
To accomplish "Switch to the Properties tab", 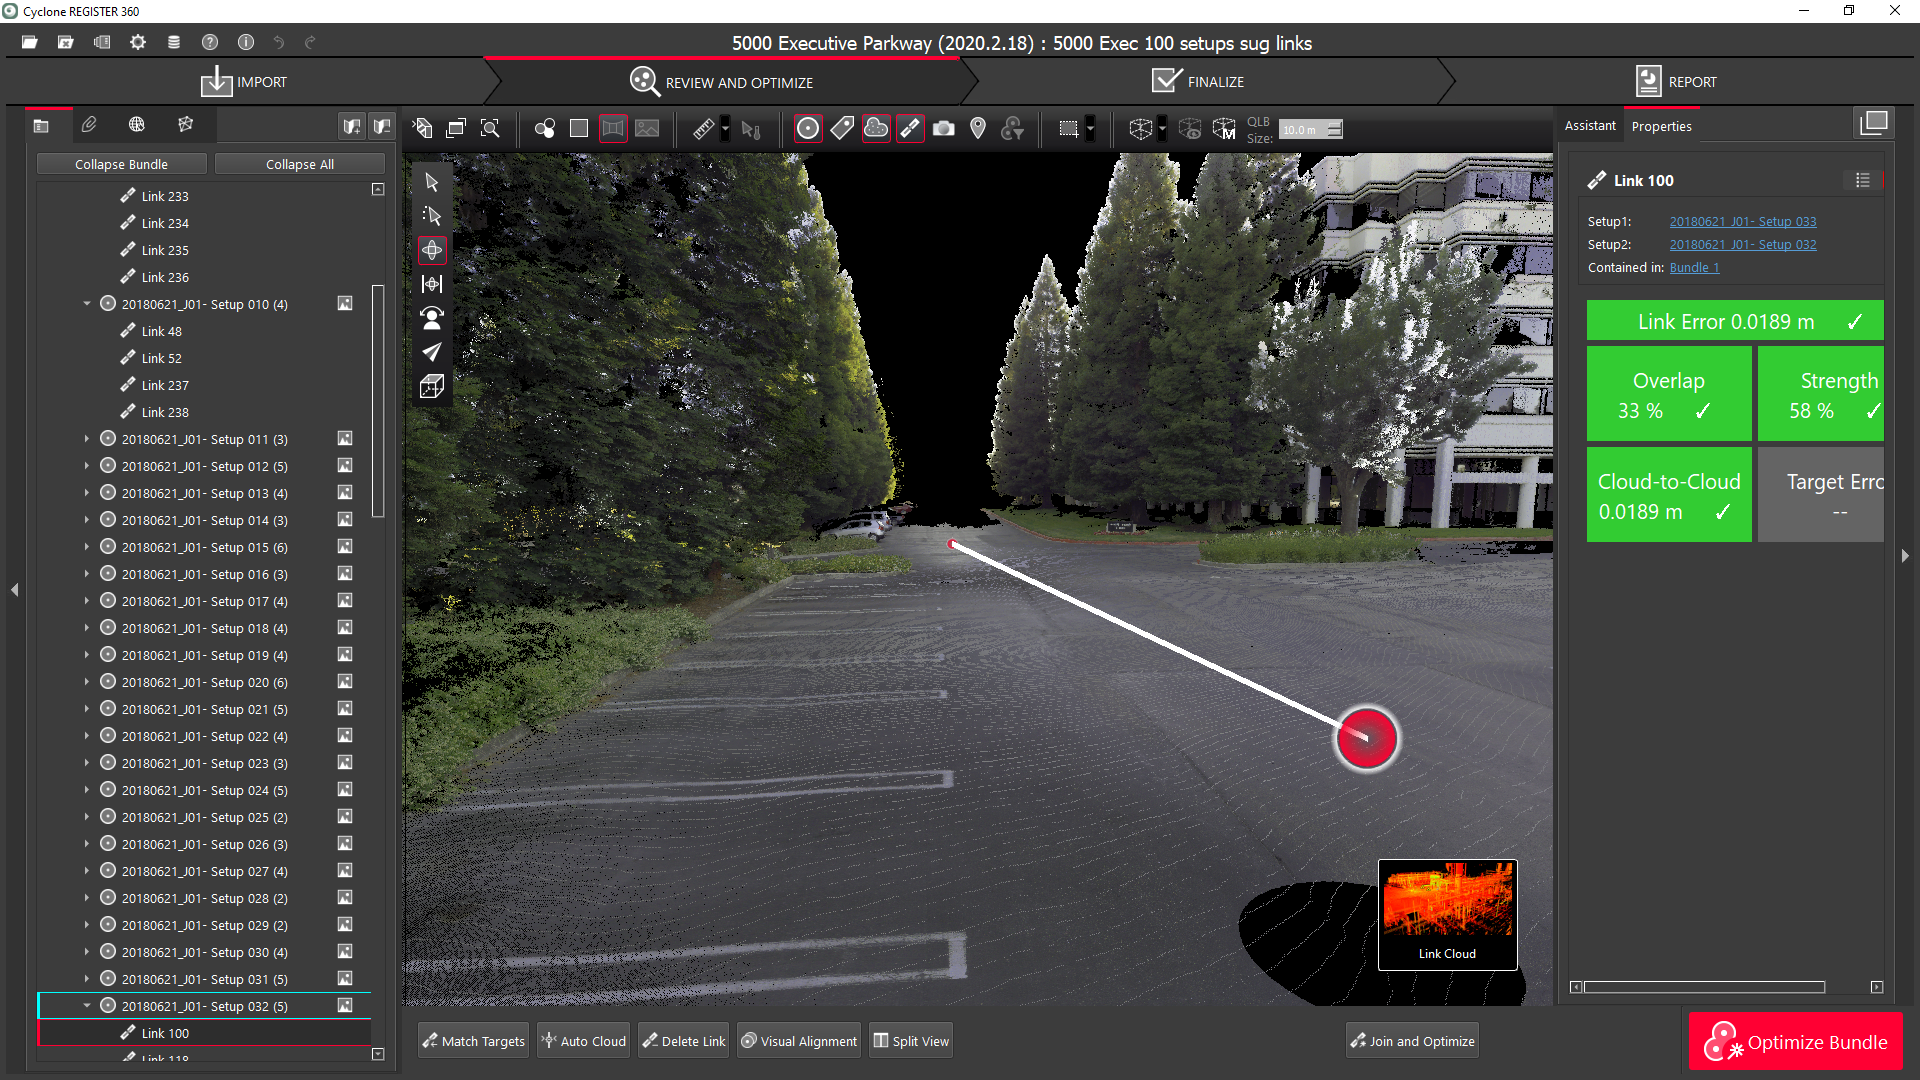I will pos(1661,126).
